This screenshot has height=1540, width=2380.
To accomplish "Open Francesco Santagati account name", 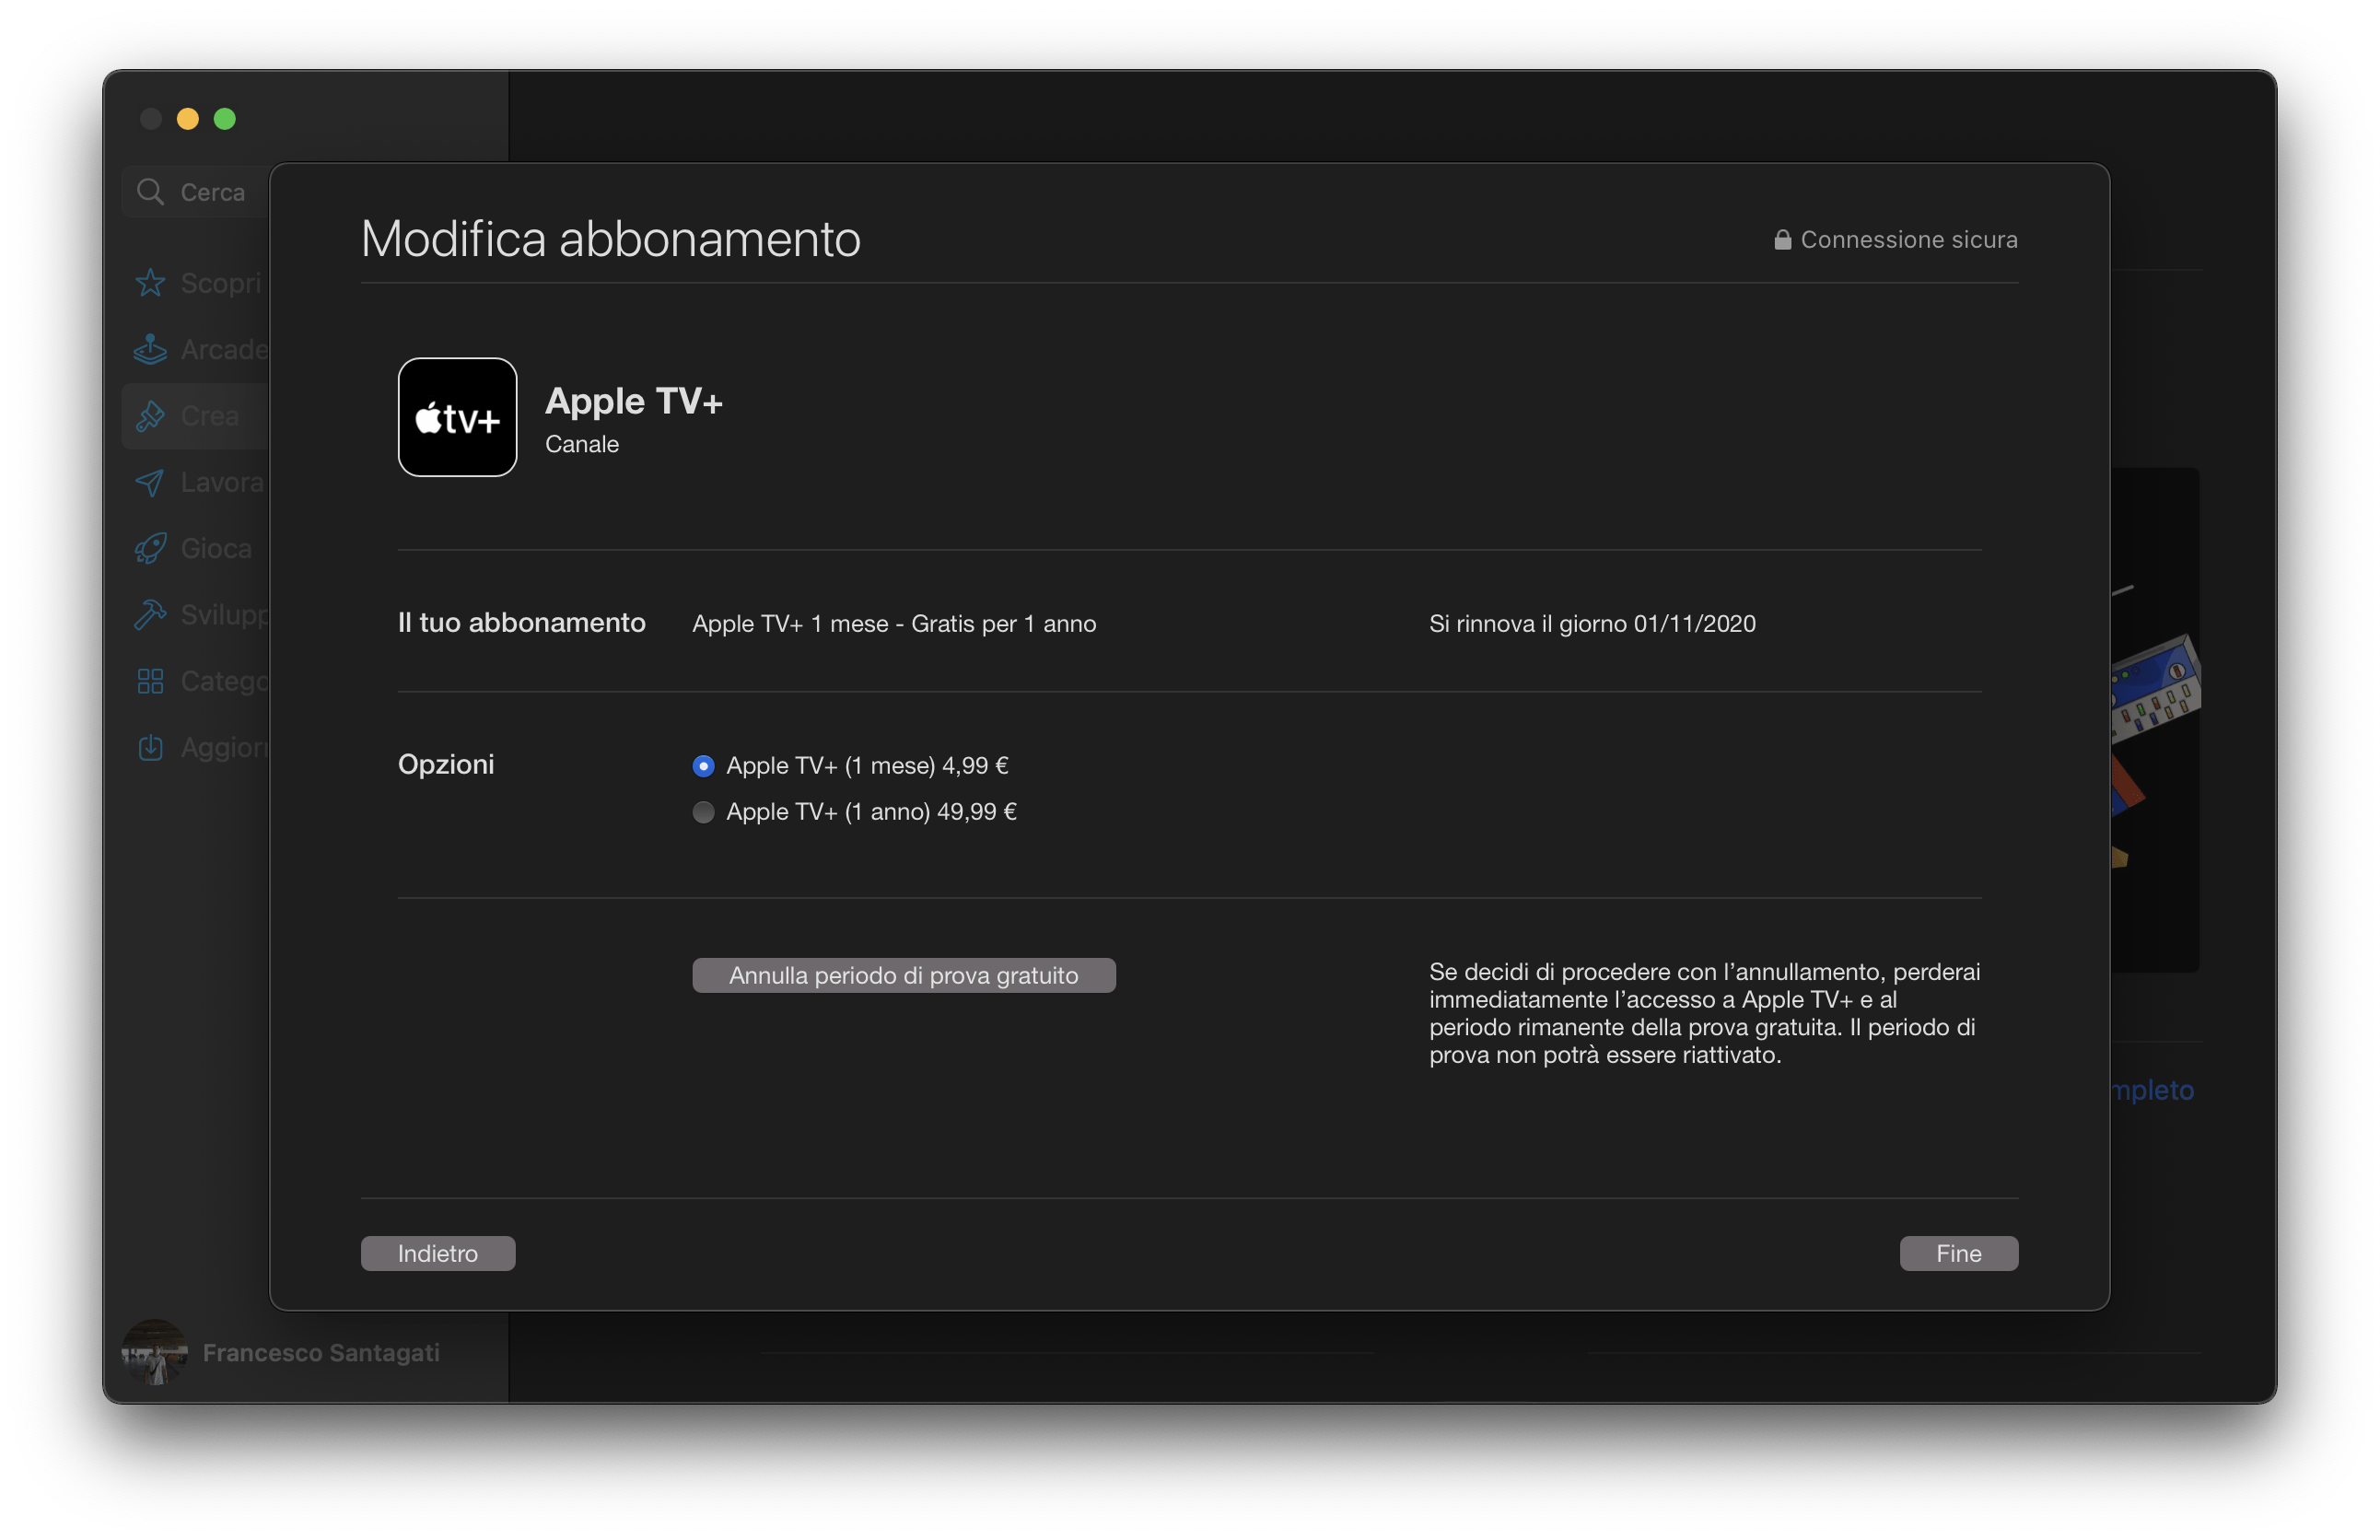I will click(321, 1352).
